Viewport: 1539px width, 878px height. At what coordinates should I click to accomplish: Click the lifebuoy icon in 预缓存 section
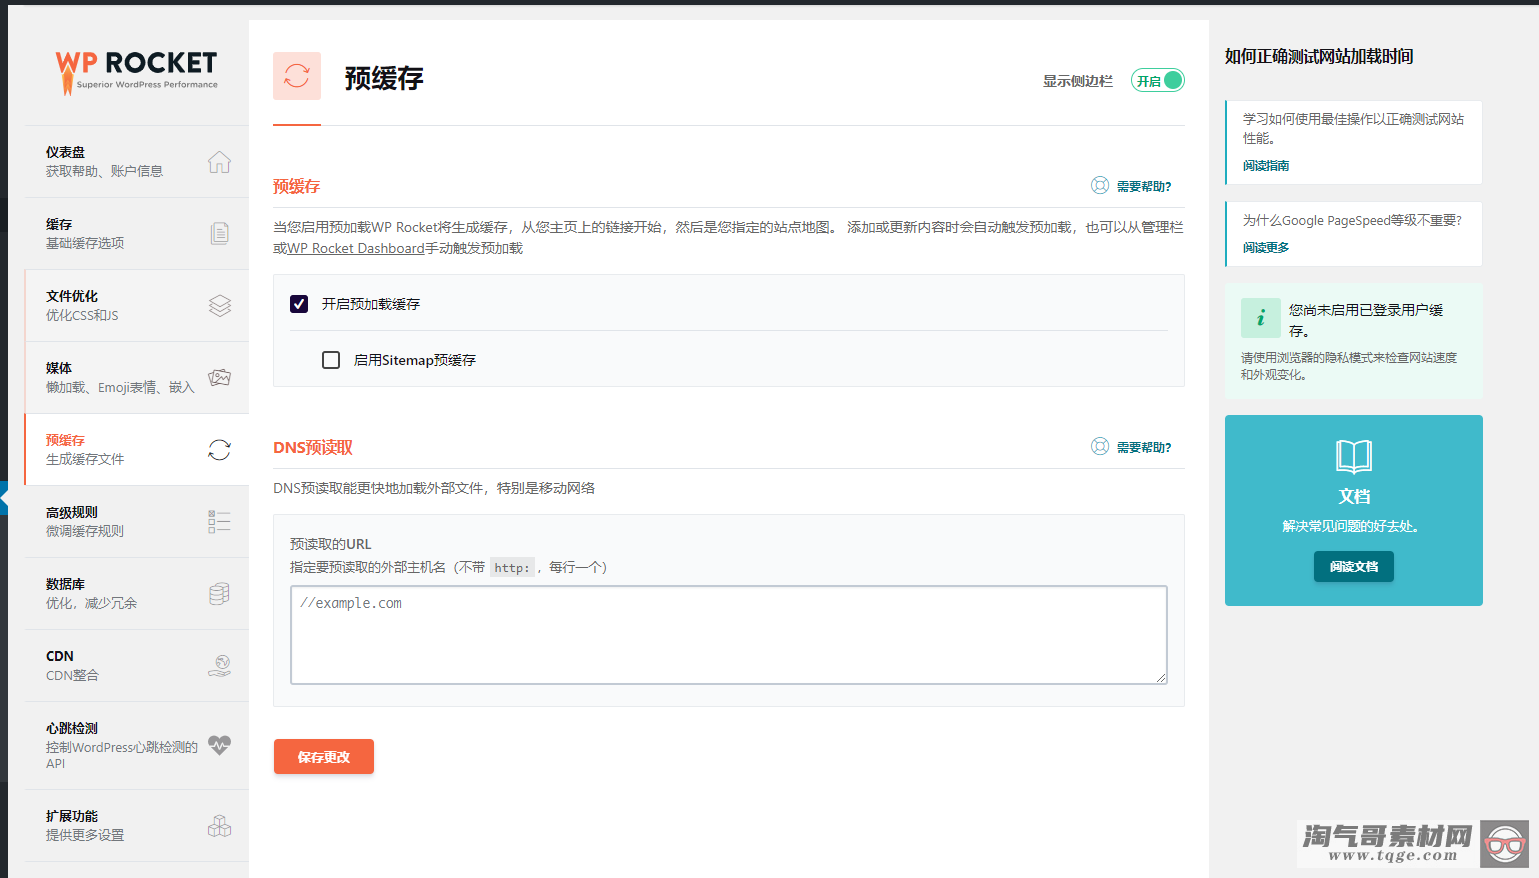point(1100,185)
